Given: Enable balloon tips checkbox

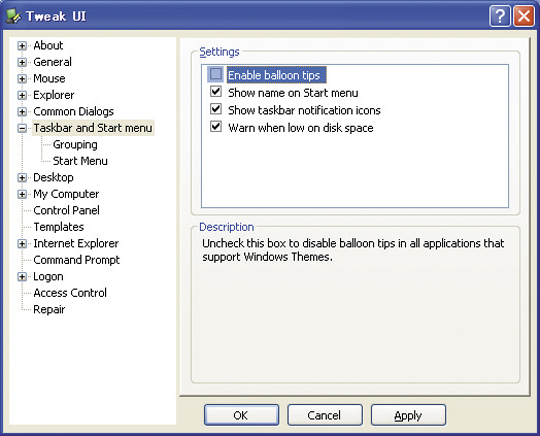Looking at the screenshot, I should (216, 74).
